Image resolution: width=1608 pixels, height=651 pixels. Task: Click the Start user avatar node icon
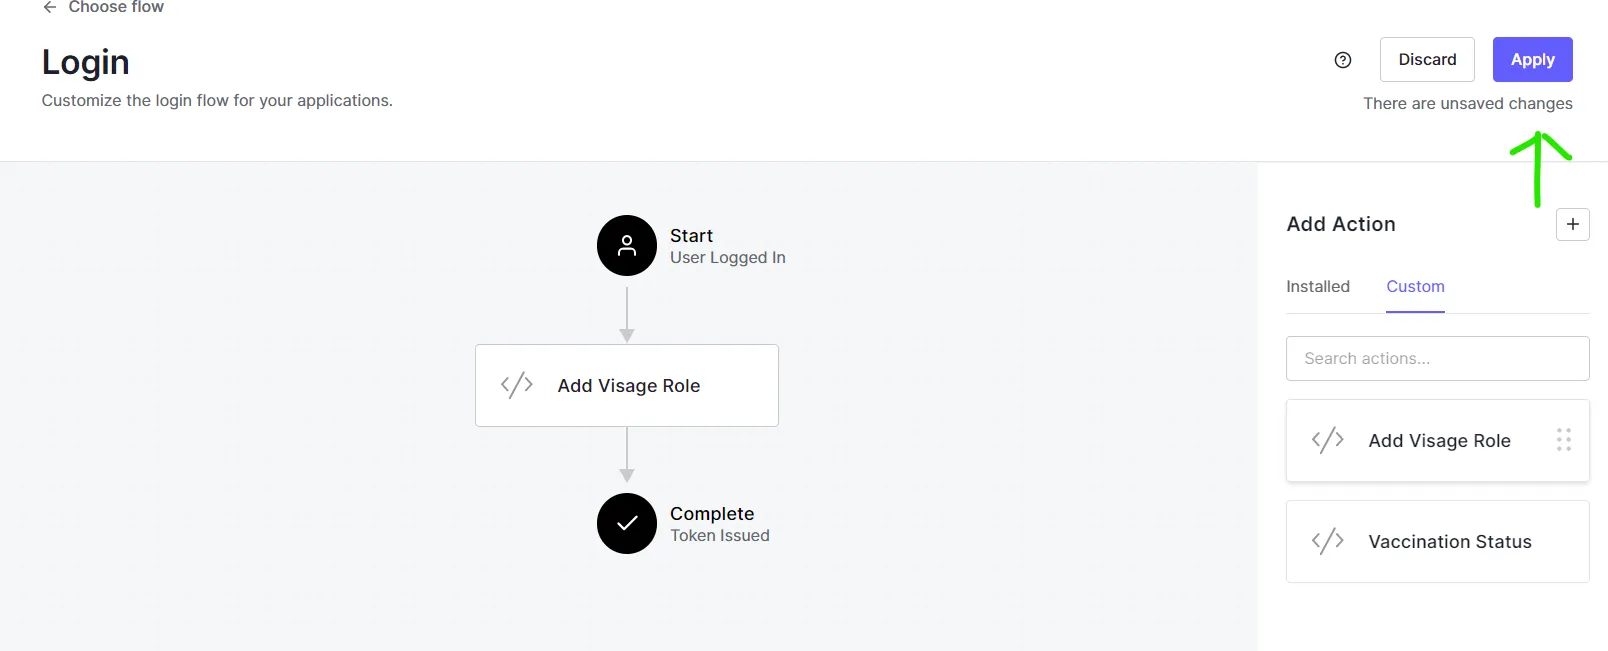(627, 245)
